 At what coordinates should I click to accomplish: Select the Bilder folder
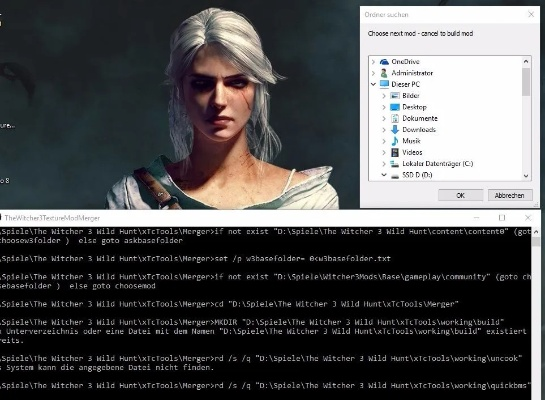point(411,96)
